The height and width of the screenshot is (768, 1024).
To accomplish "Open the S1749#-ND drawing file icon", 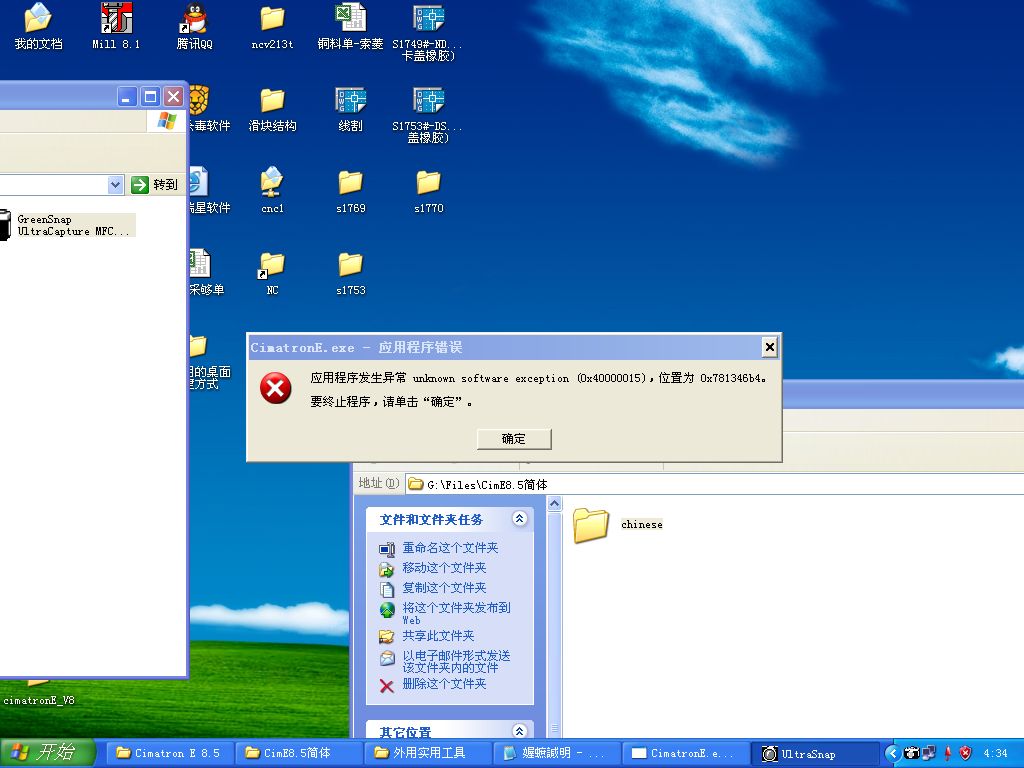I will click(x=428, y=33).
